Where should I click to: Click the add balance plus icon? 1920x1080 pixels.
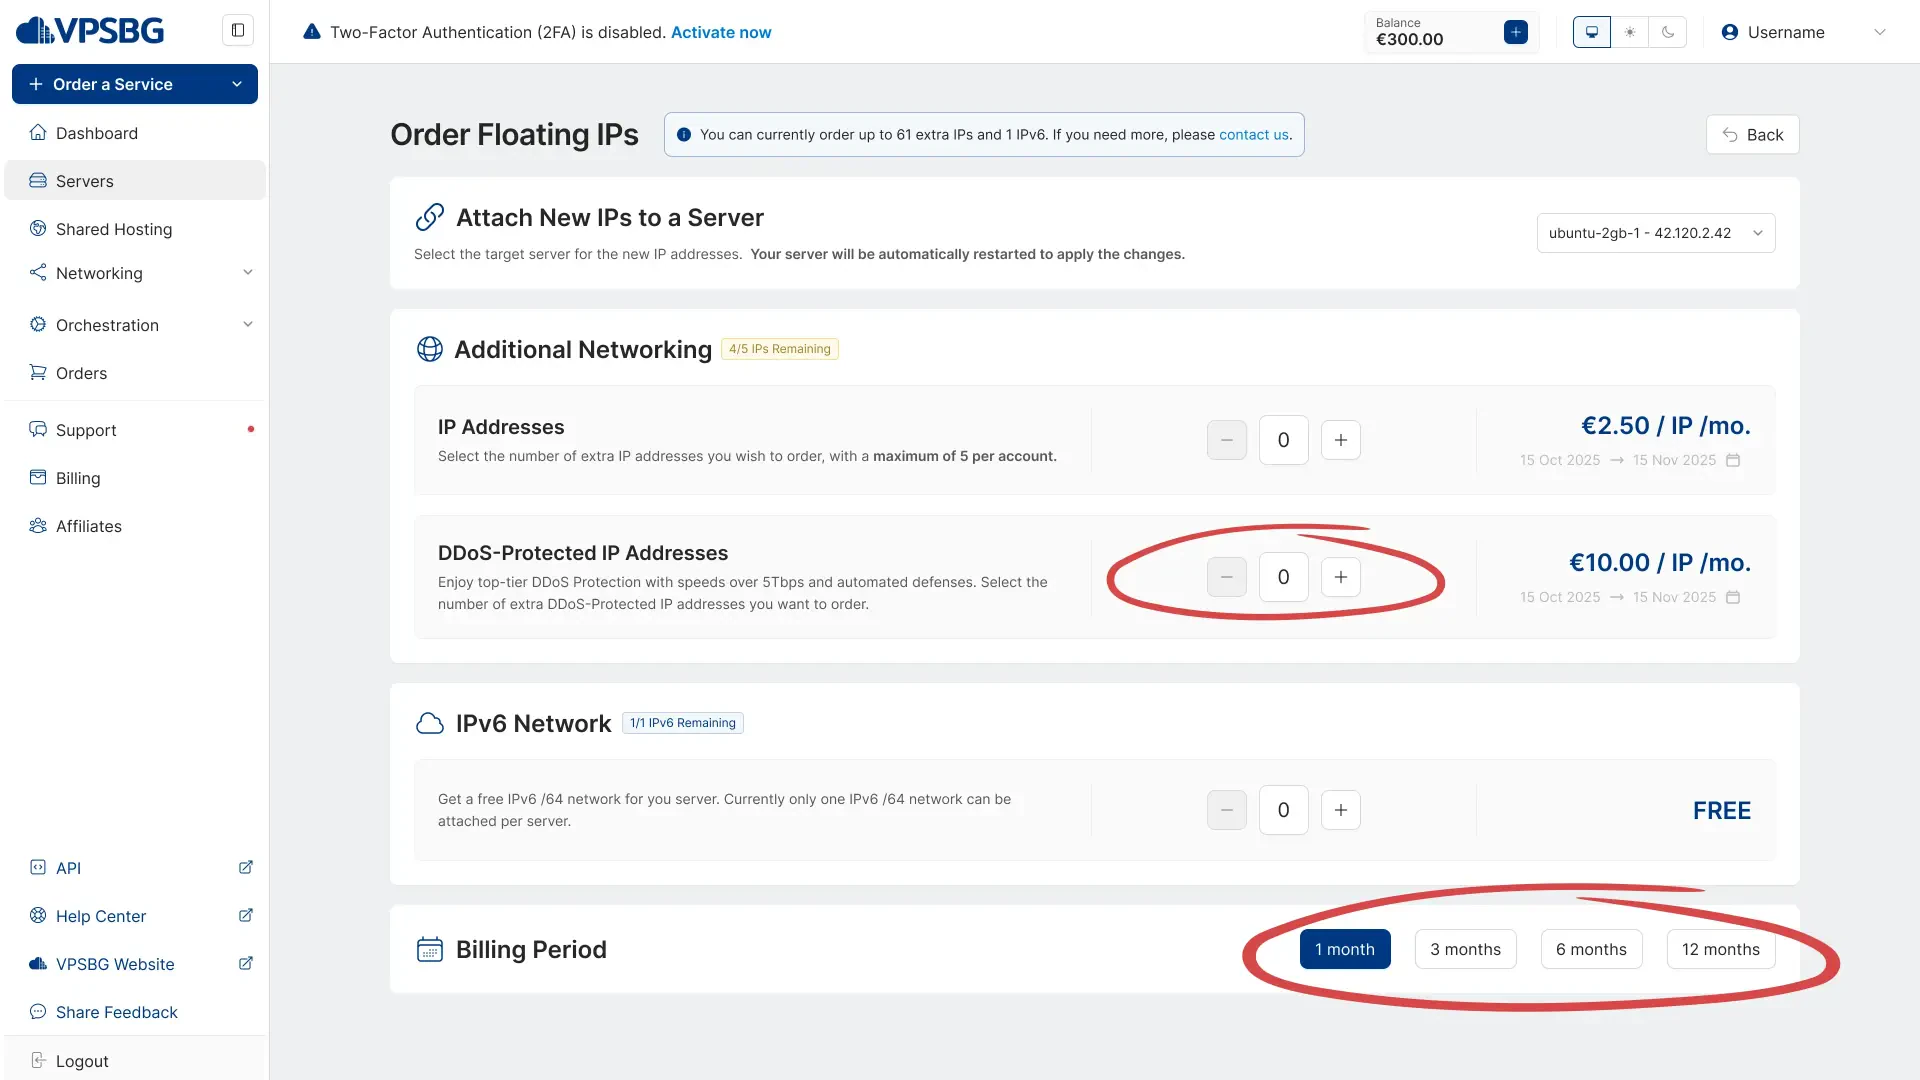(1515, 32)
